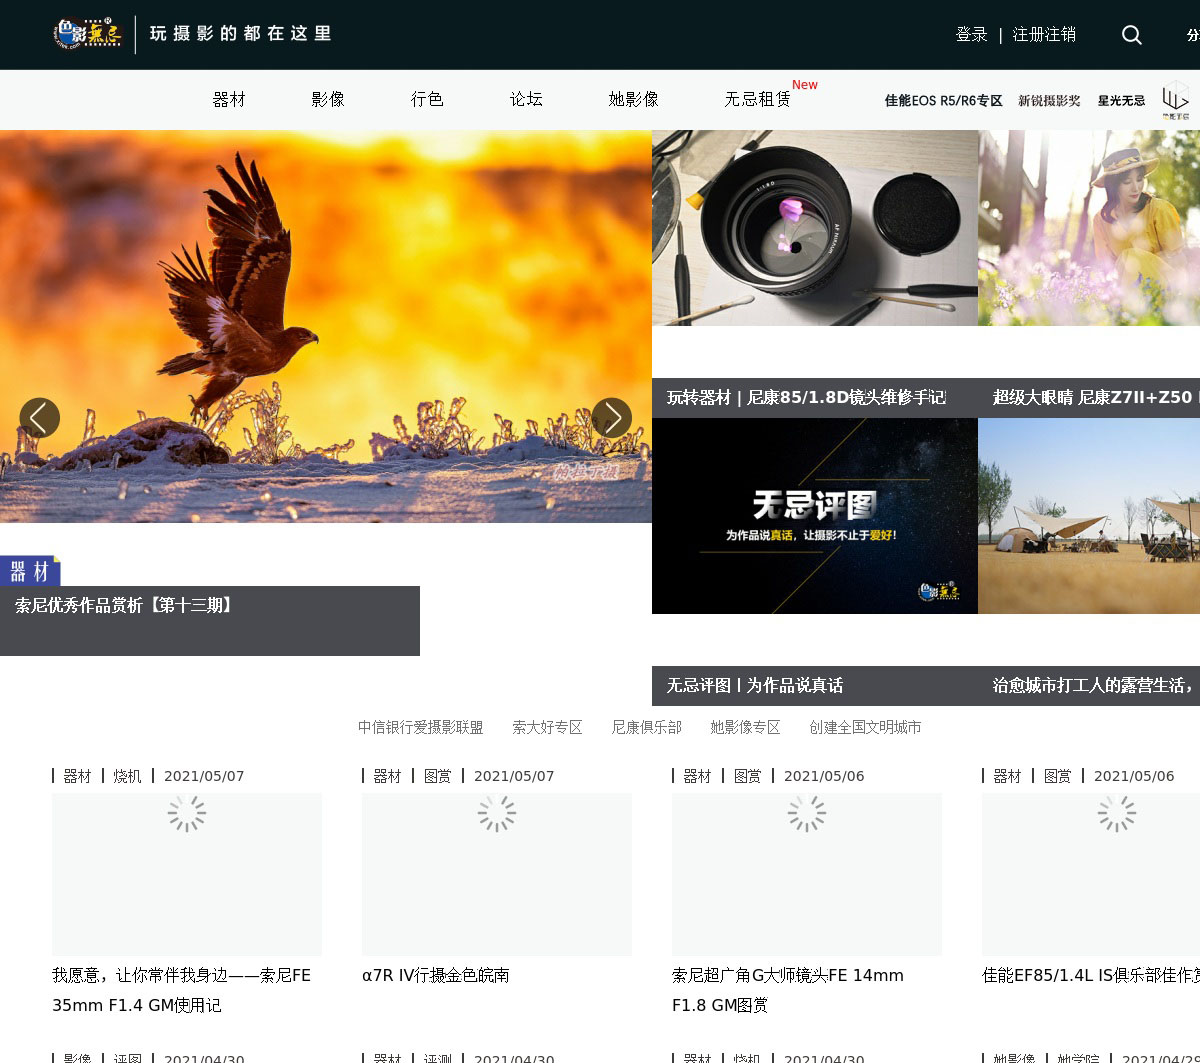
Task: Open 尼康俱乐部 link
Action: 646,727
